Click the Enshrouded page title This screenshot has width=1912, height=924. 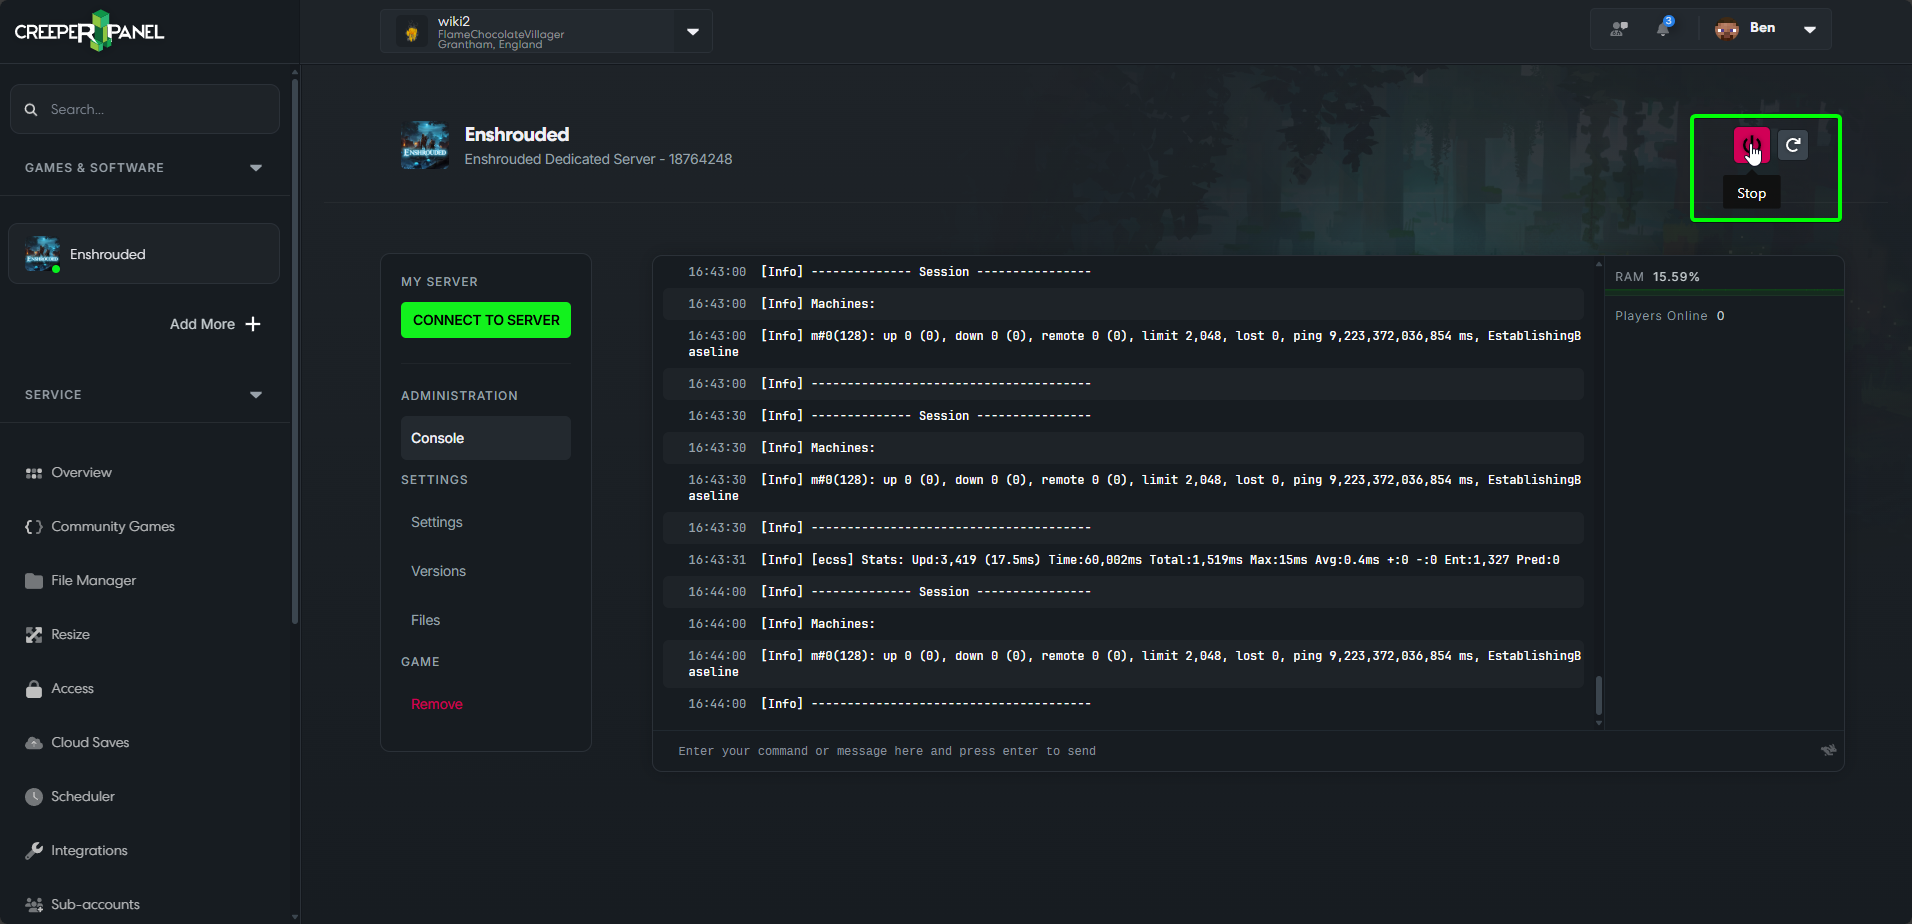(x=517, y=134)
